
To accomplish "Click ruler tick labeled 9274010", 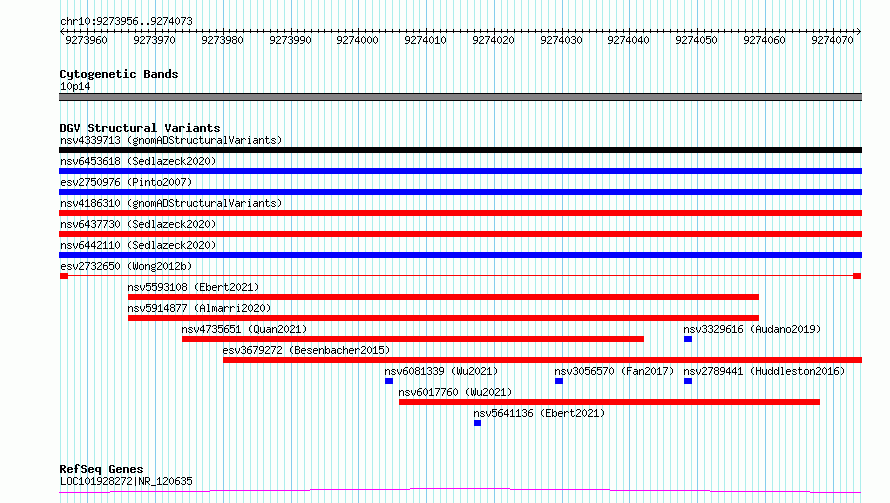I will (426, 40).
